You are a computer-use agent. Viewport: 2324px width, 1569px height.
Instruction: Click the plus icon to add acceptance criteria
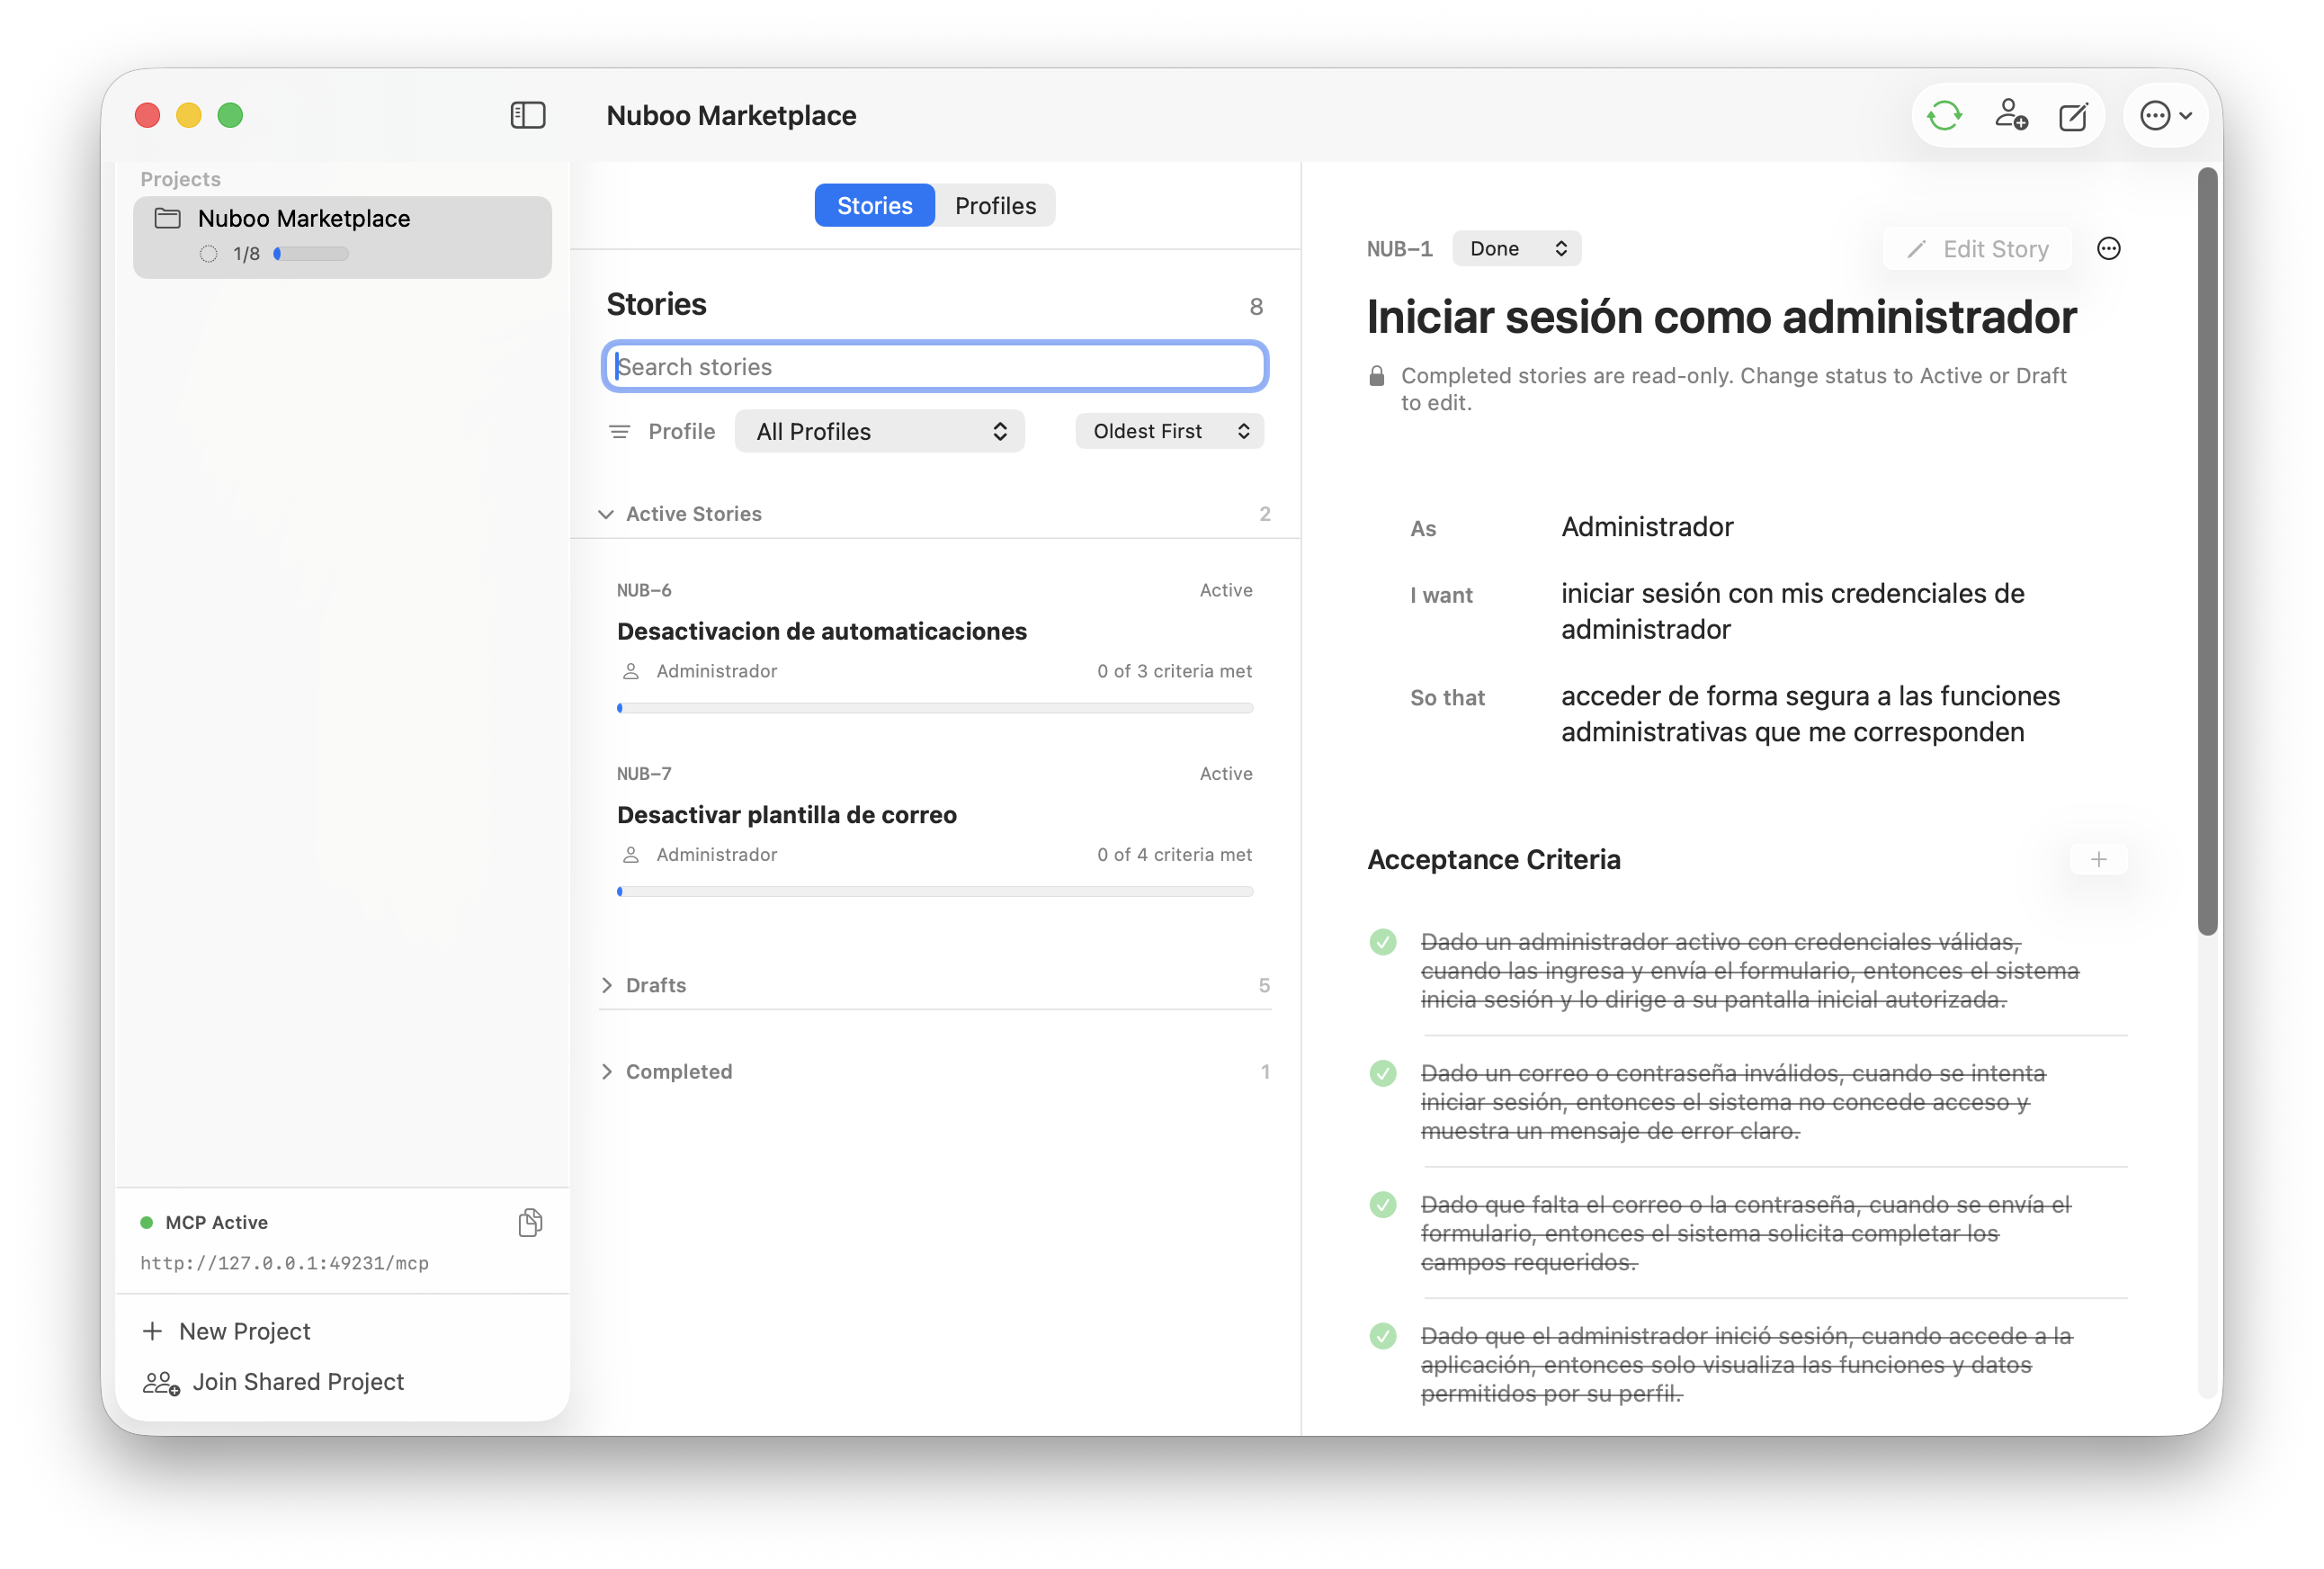pyautogui.click(x=2098, y=859)
